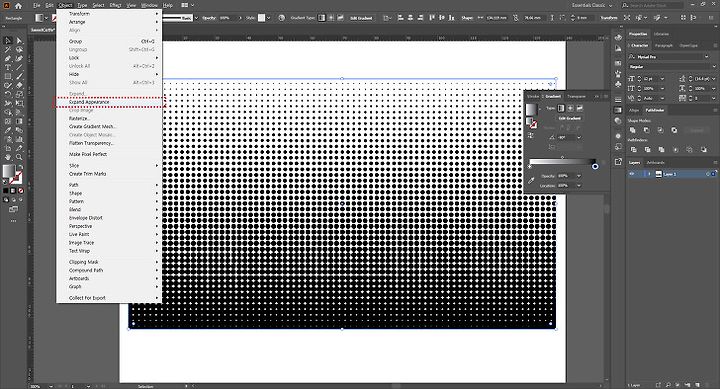Select the Rotate tool
The height and width of the screenshot is (389, 720).
[8, 94]
